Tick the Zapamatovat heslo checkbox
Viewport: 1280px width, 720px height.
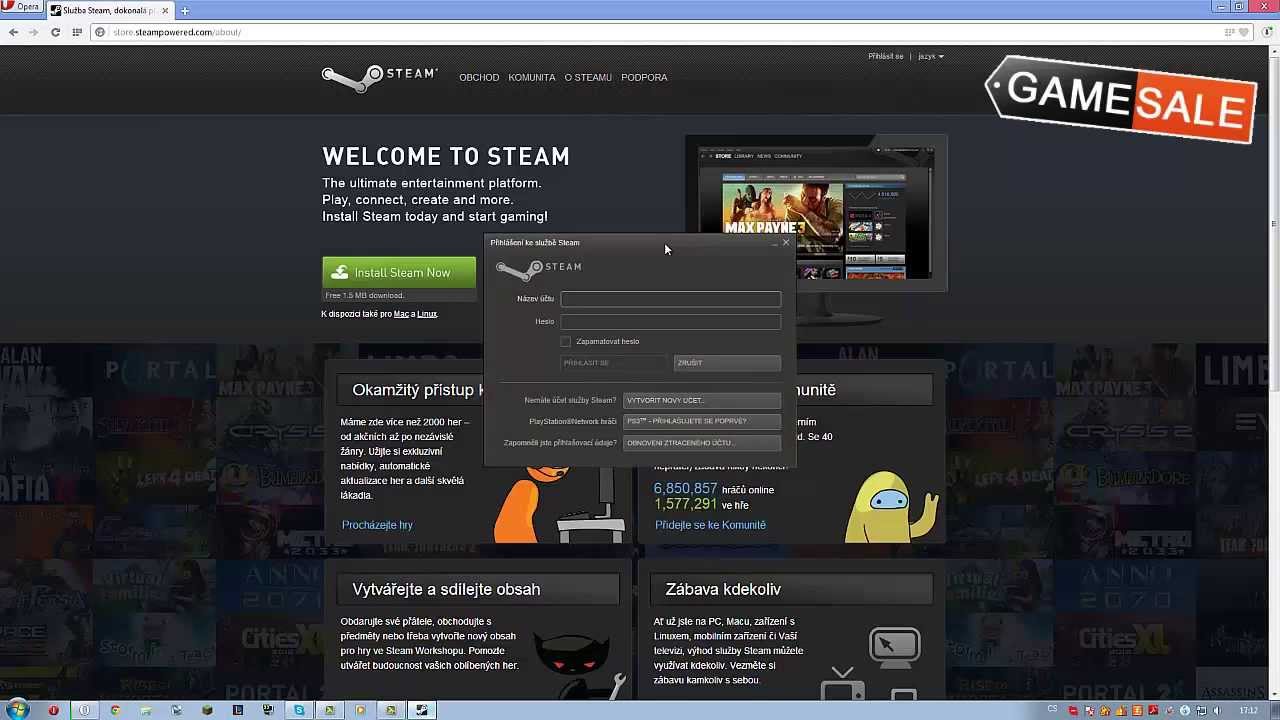[x=566, y=342]
